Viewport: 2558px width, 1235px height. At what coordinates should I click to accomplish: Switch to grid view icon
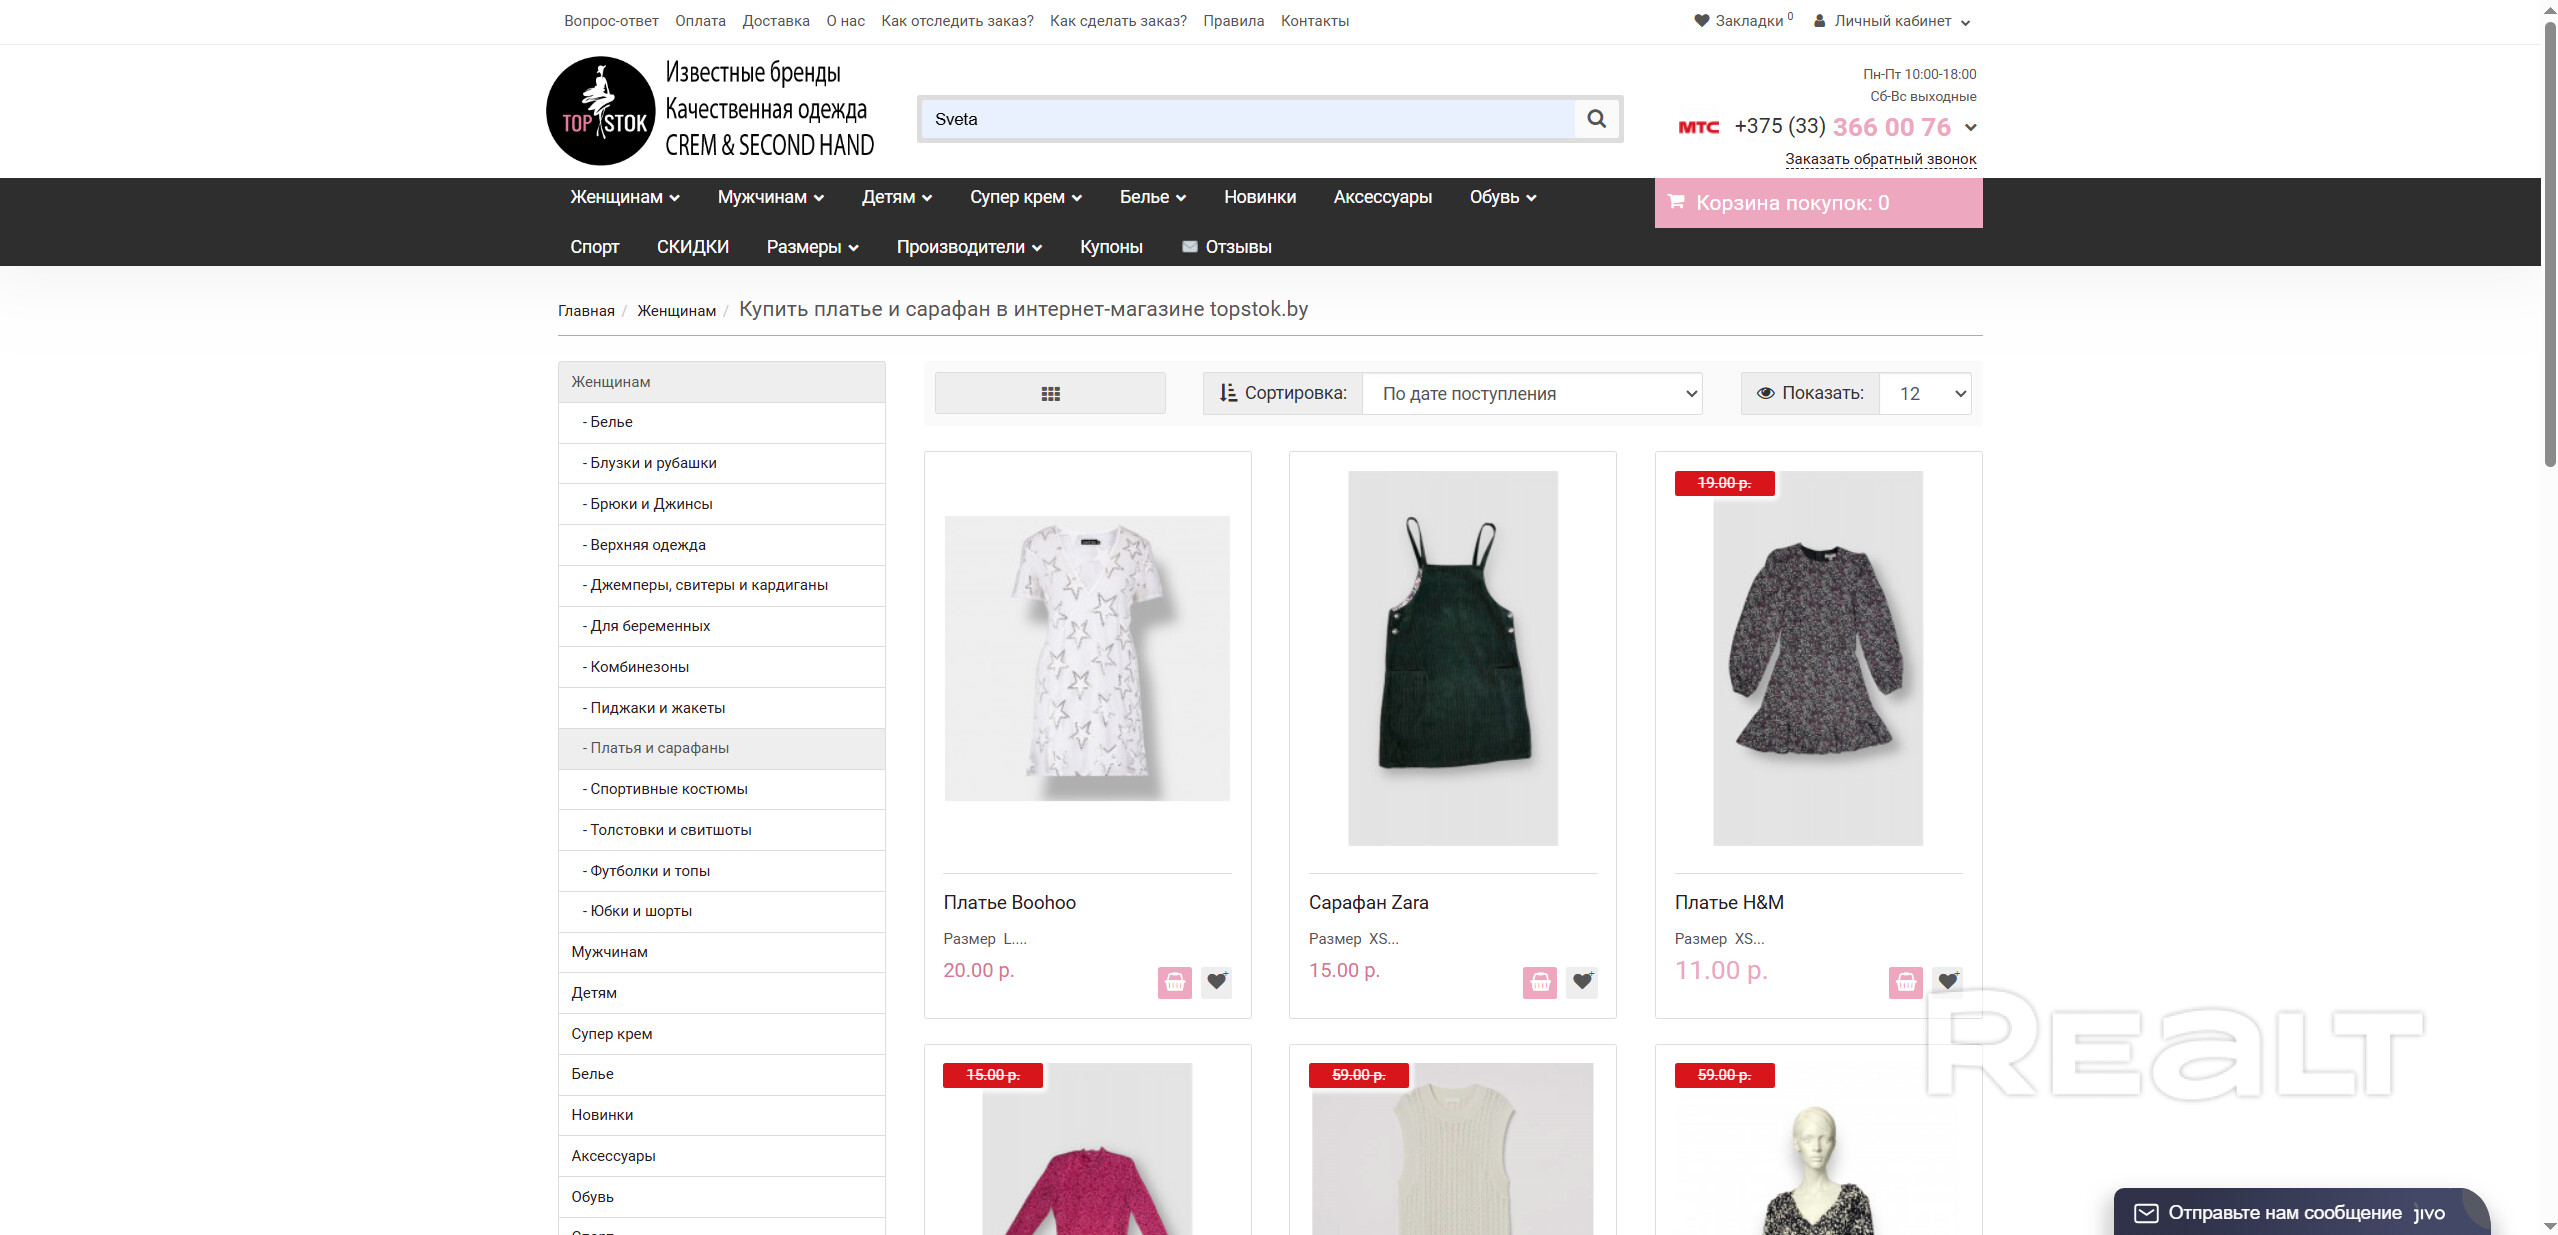[1050, 394]
